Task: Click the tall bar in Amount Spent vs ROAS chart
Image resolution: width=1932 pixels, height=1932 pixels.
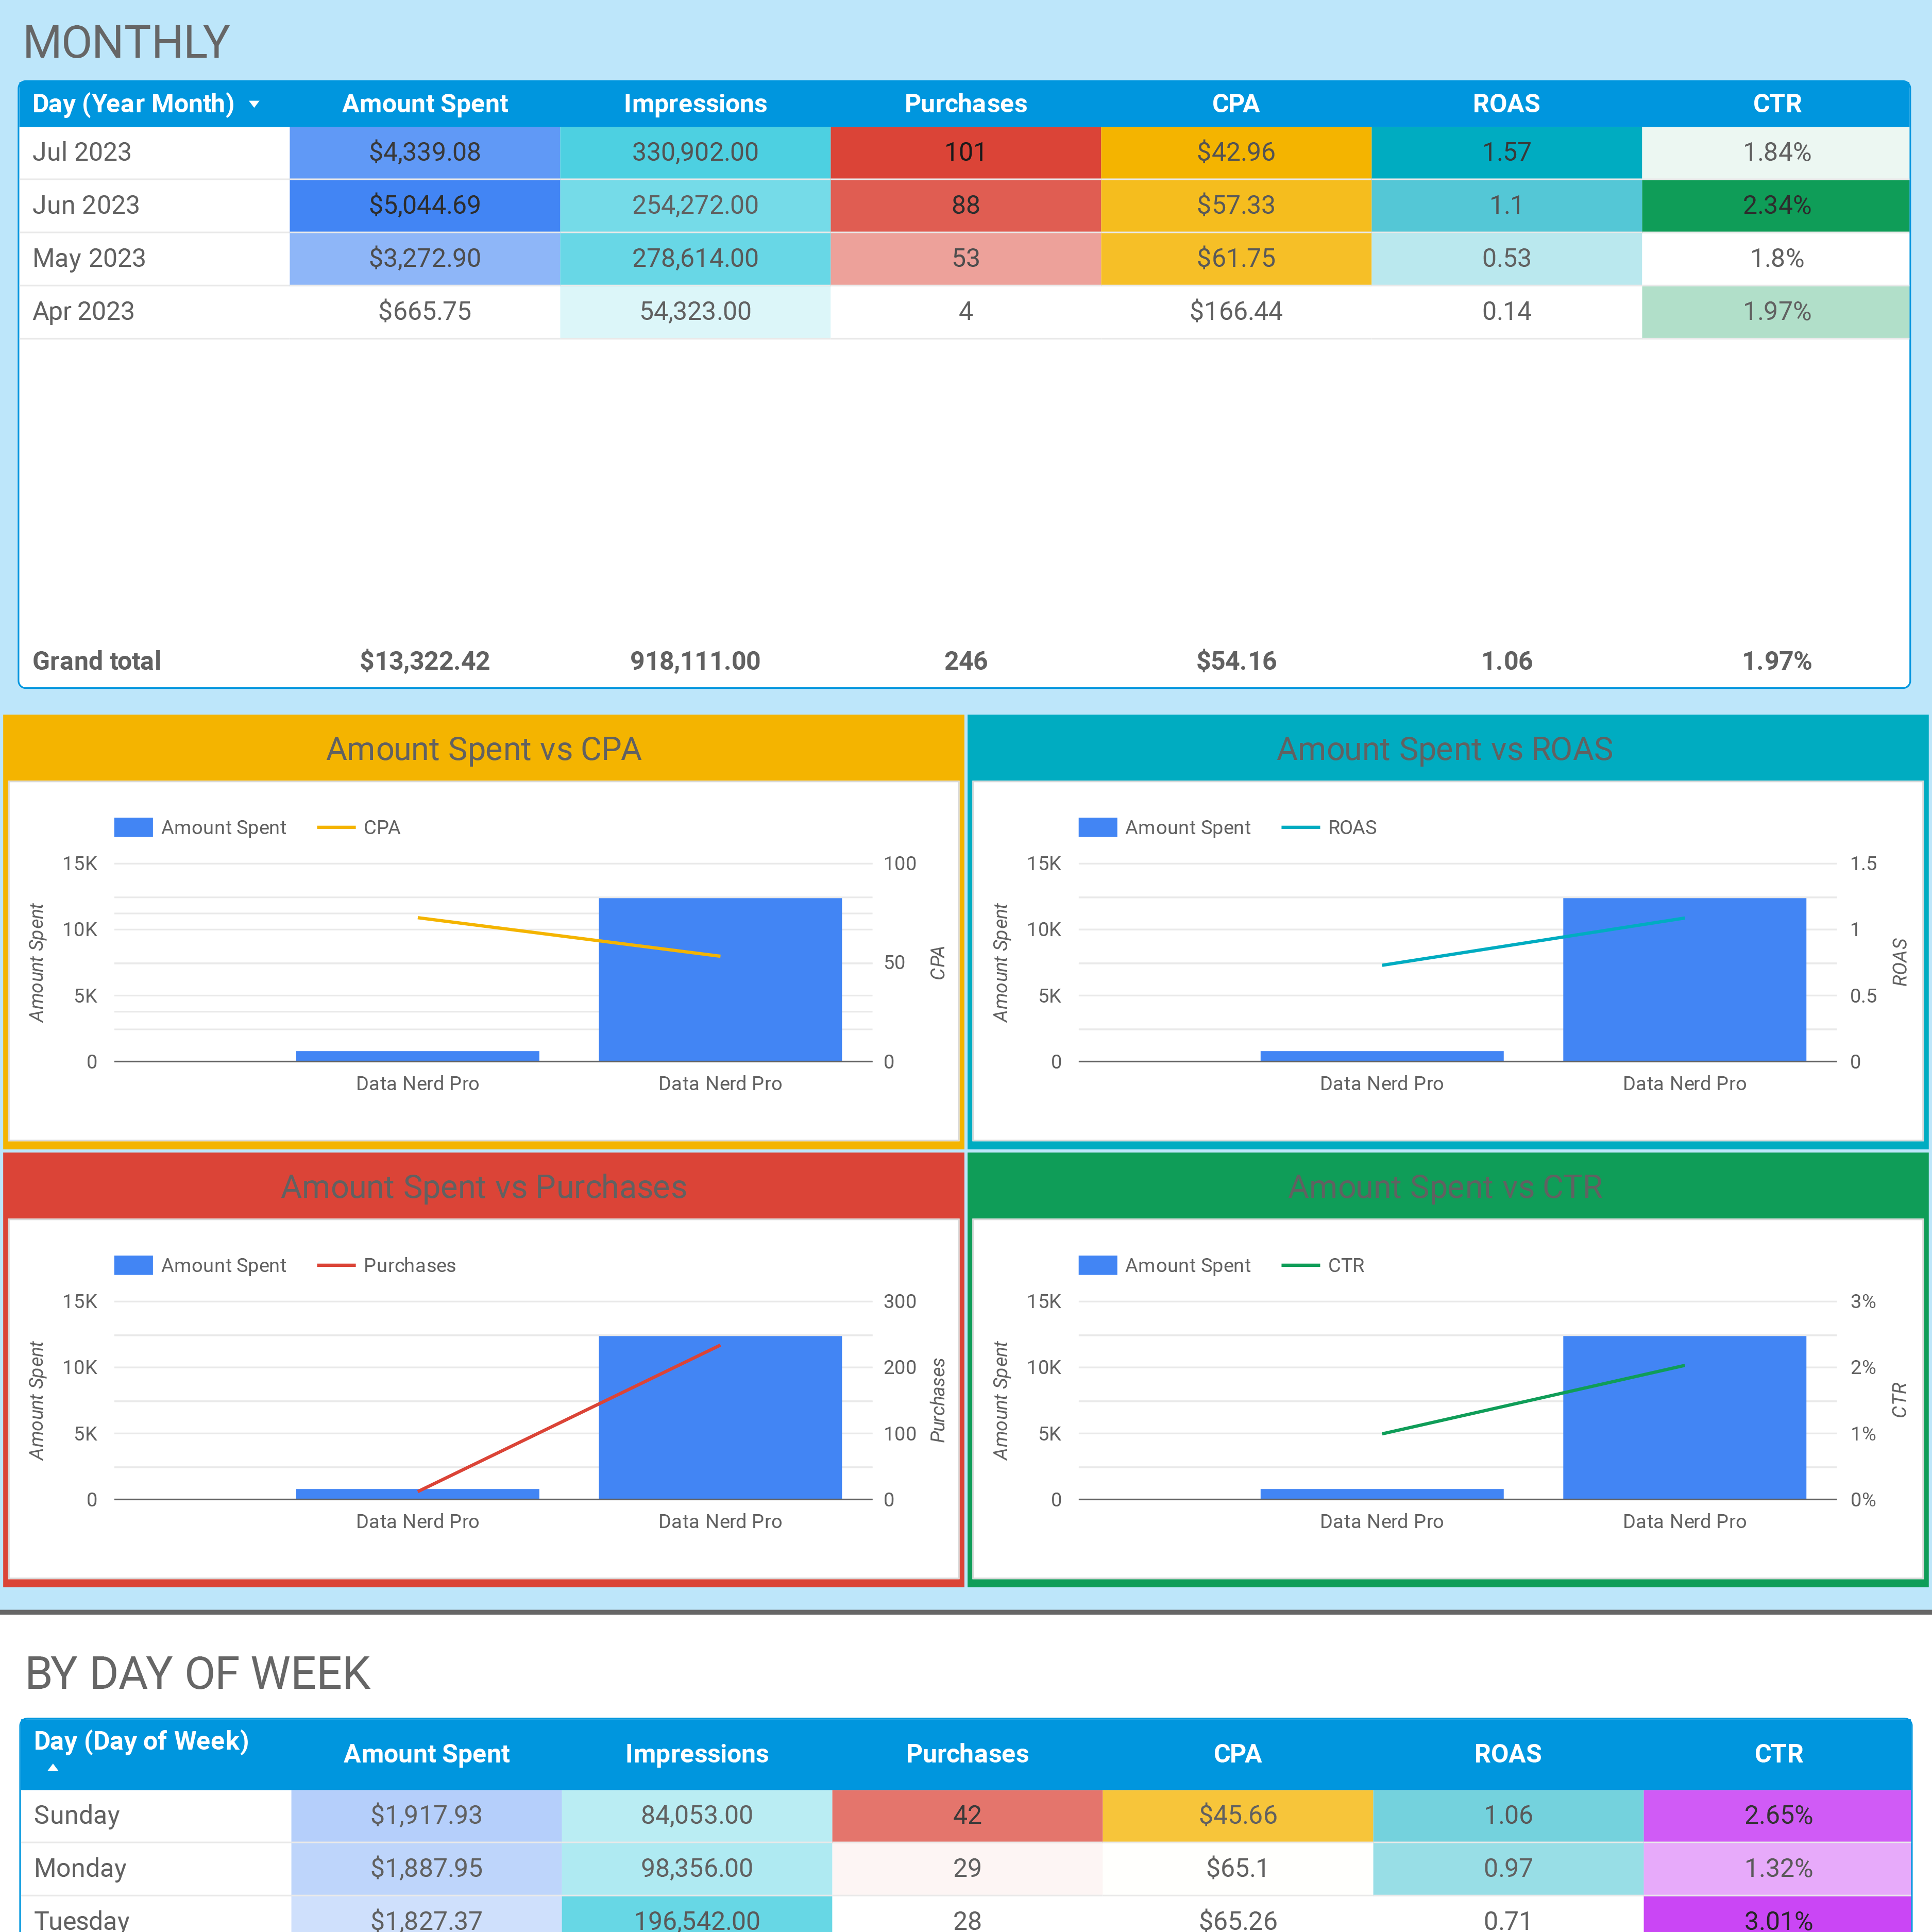Action: point(1684,1000)
